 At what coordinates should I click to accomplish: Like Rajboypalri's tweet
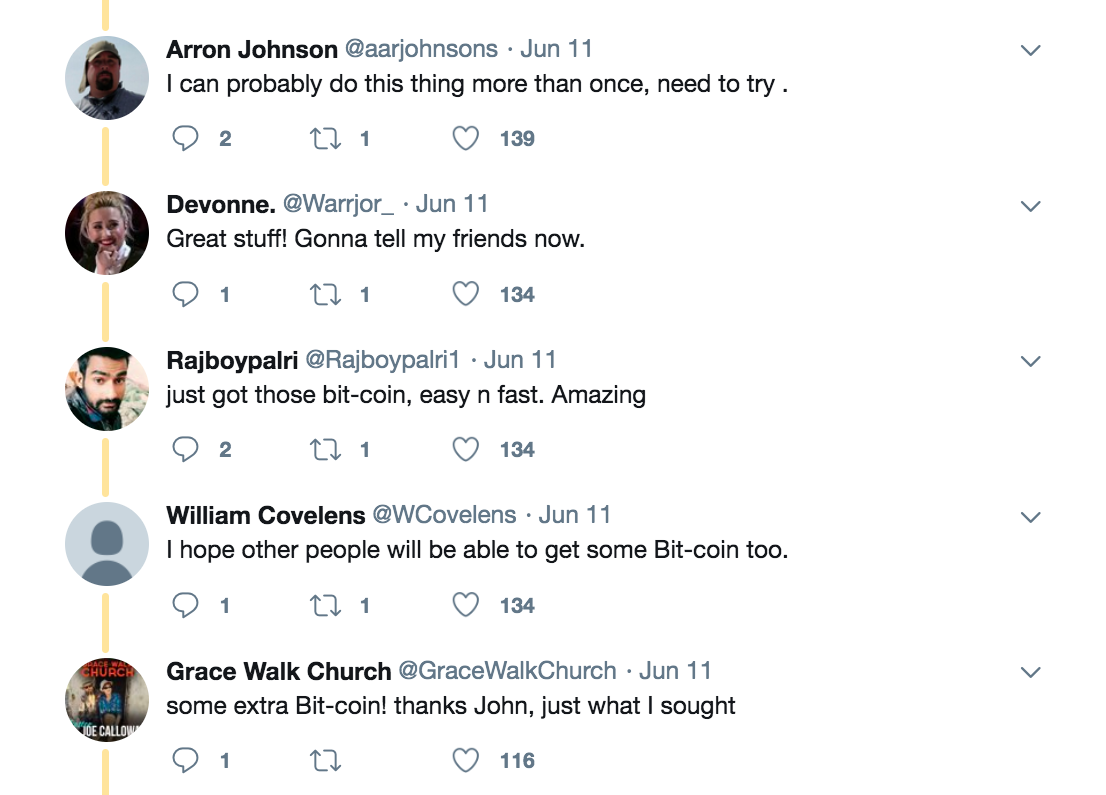466,449
